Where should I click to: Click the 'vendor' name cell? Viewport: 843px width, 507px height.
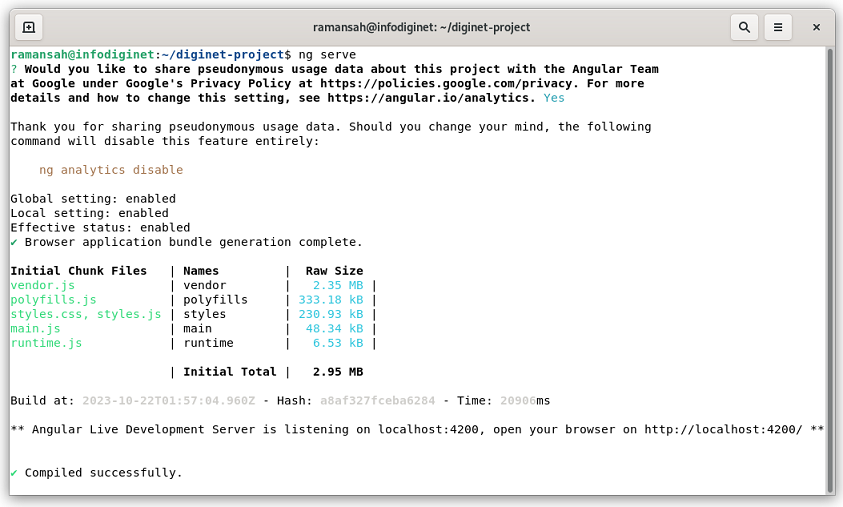(x=205, y=285)
